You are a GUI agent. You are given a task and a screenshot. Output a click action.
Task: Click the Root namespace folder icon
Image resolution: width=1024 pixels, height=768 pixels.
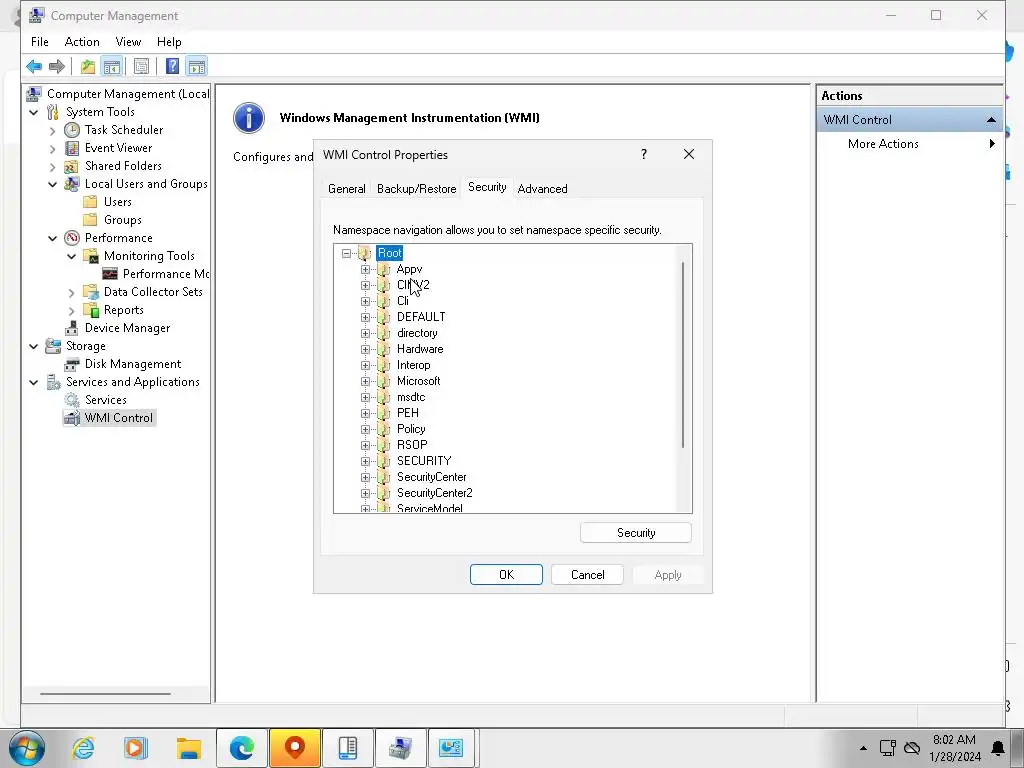click(x=364, y=253)
